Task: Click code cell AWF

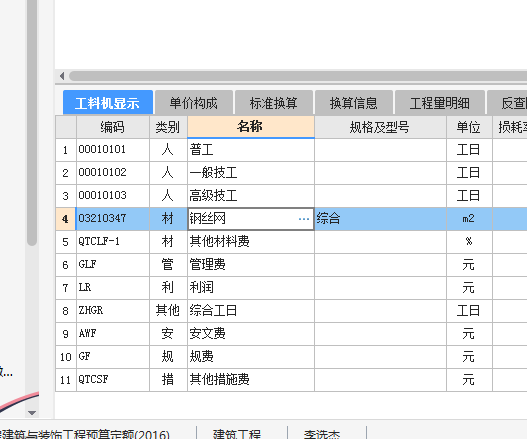Action: [x=113, y=334]
